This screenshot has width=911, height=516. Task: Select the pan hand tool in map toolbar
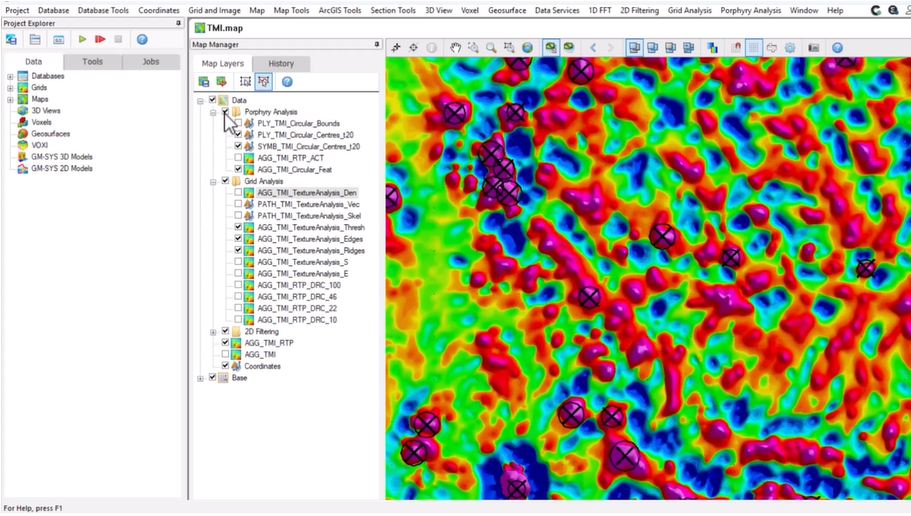click(x=456, y=48)
